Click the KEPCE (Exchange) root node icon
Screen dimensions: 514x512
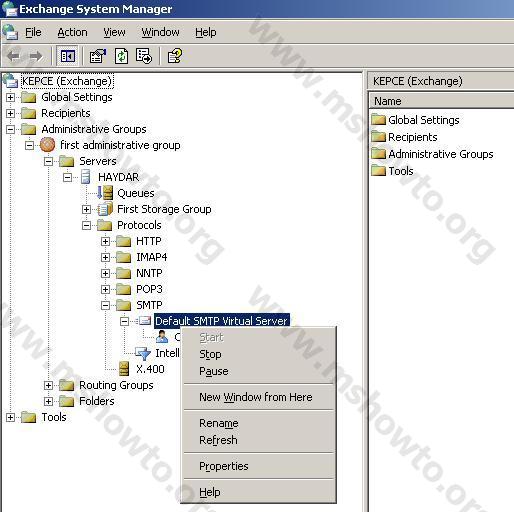pyautogui.click(x=10, y=81)
